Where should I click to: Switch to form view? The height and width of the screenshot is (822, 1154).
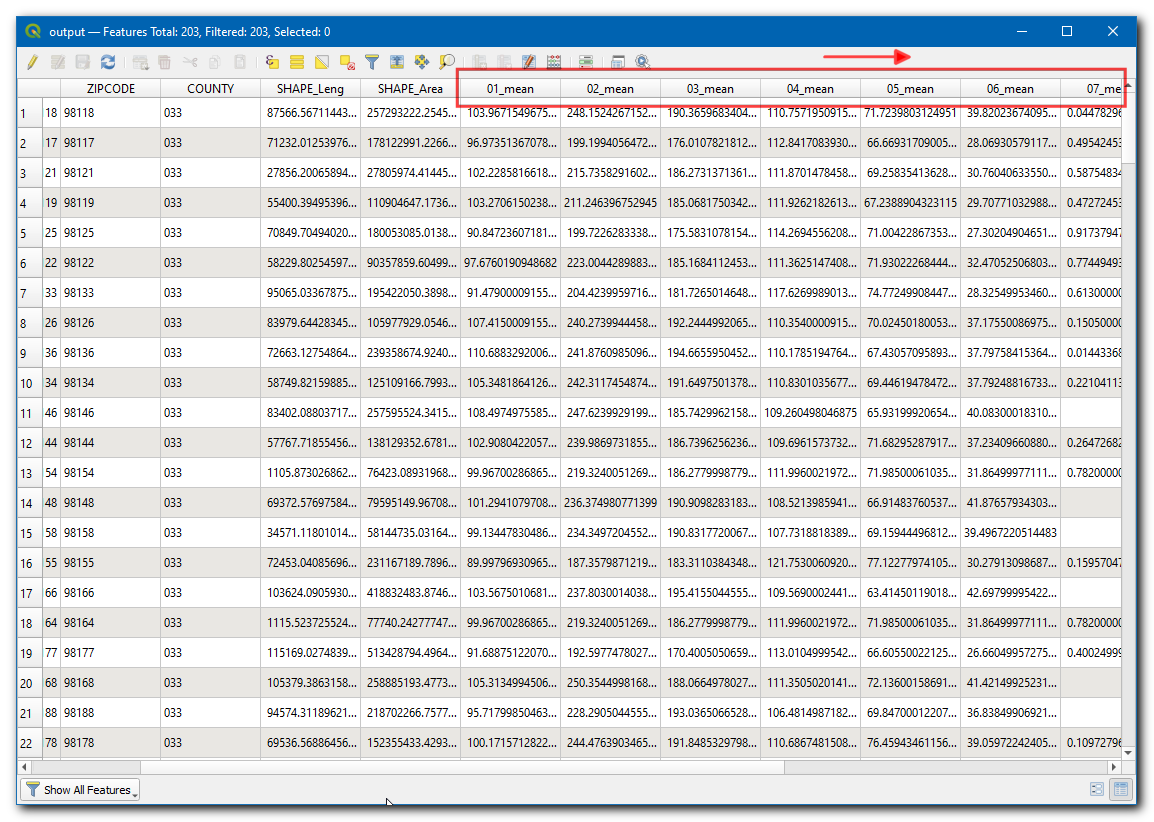point(1097,790)
